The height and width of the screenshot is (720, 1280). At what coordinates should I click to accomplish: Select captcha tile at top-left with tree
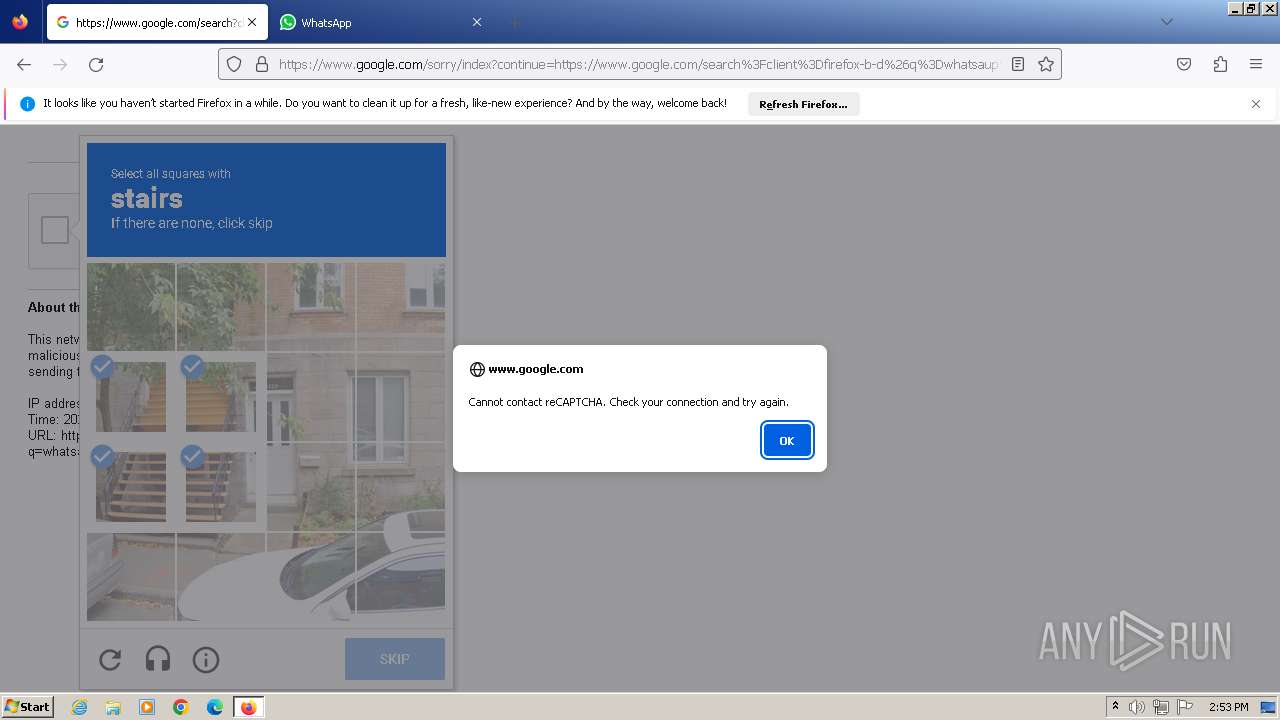click(131, 307)
